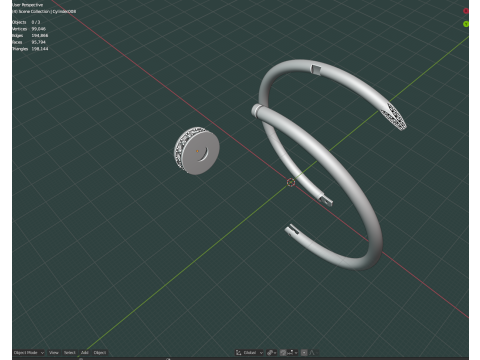Click the Vertices count statistic
480x360 pixels.
[x=29, y=29]
